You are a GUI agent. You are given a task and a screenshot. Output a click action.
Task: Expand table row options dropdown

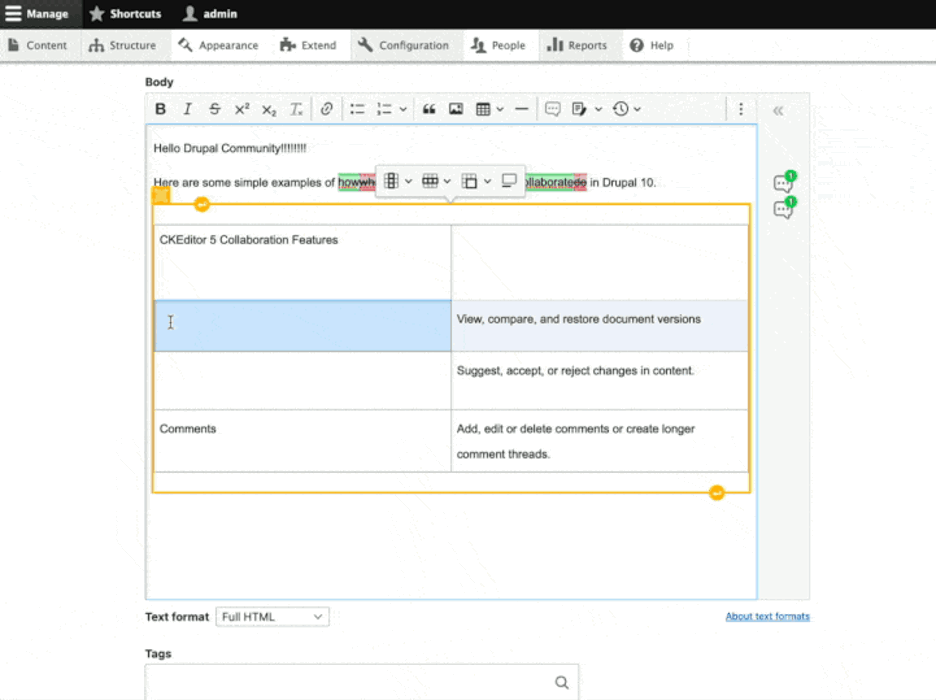[447, 181]
